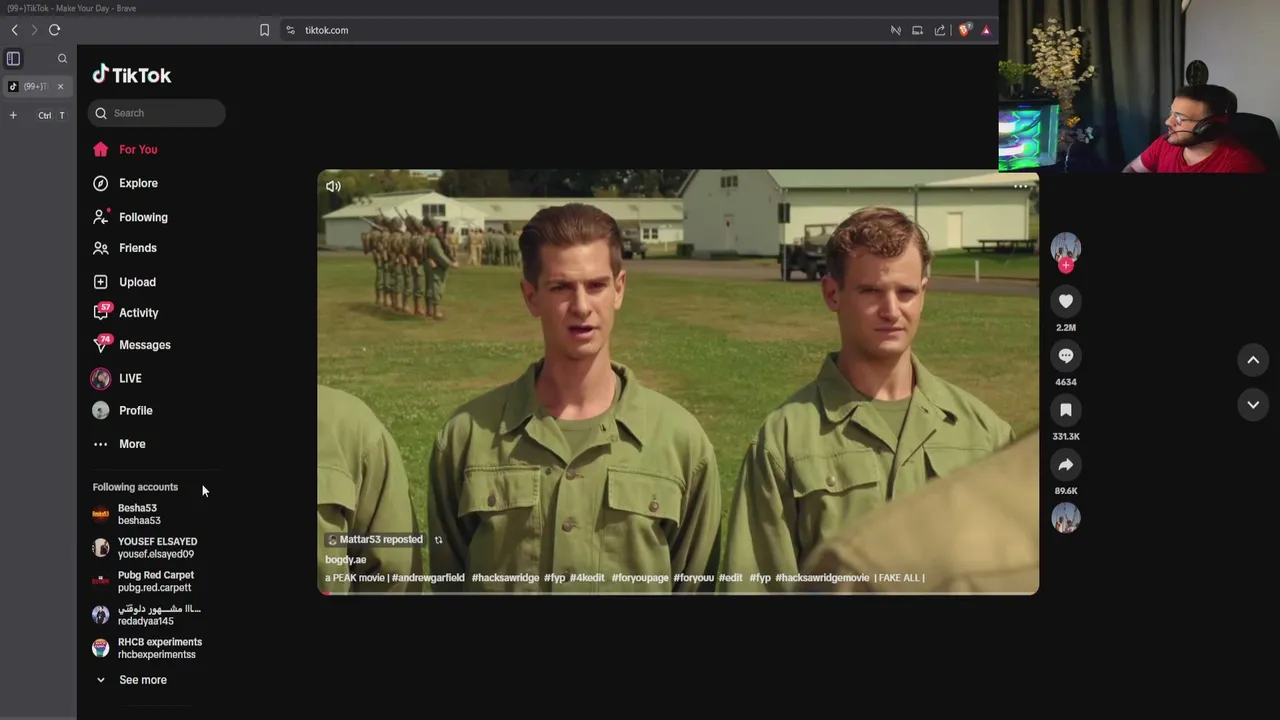This screenshot has height=720, width=1280.
Task: Click the 331.3K saves count
Action: click(x=1066, y=437)
